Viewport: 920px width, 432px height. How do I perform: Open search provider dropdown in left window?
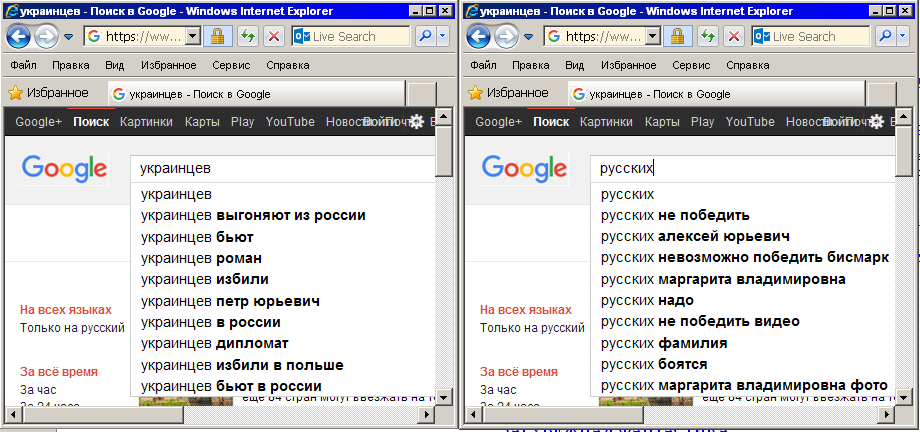pyautogui.click(x=442, y=37)
